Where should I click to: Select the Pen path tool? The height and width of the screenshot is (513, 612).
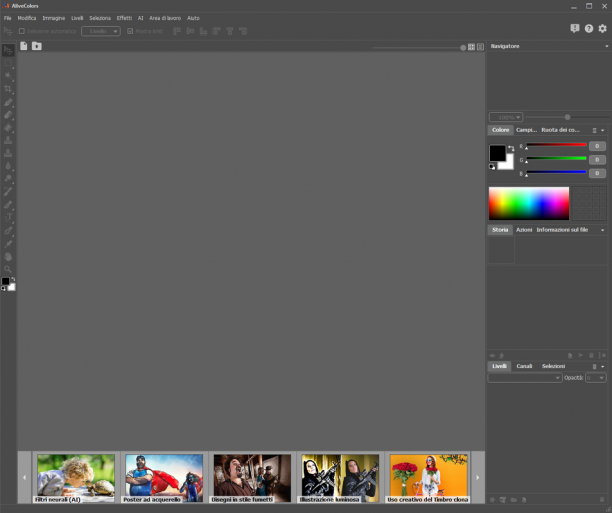click(x=8, y=231)
